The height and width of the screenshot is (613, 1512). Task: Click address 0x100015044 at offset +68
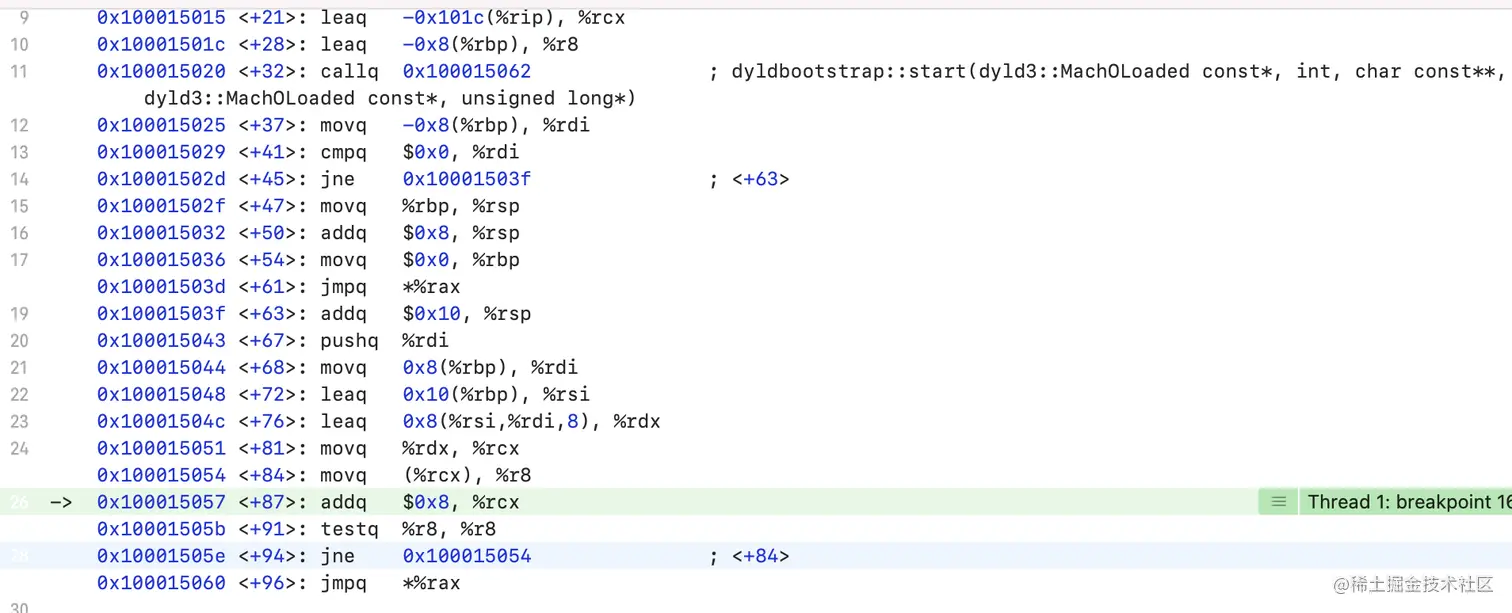point(161,369)
